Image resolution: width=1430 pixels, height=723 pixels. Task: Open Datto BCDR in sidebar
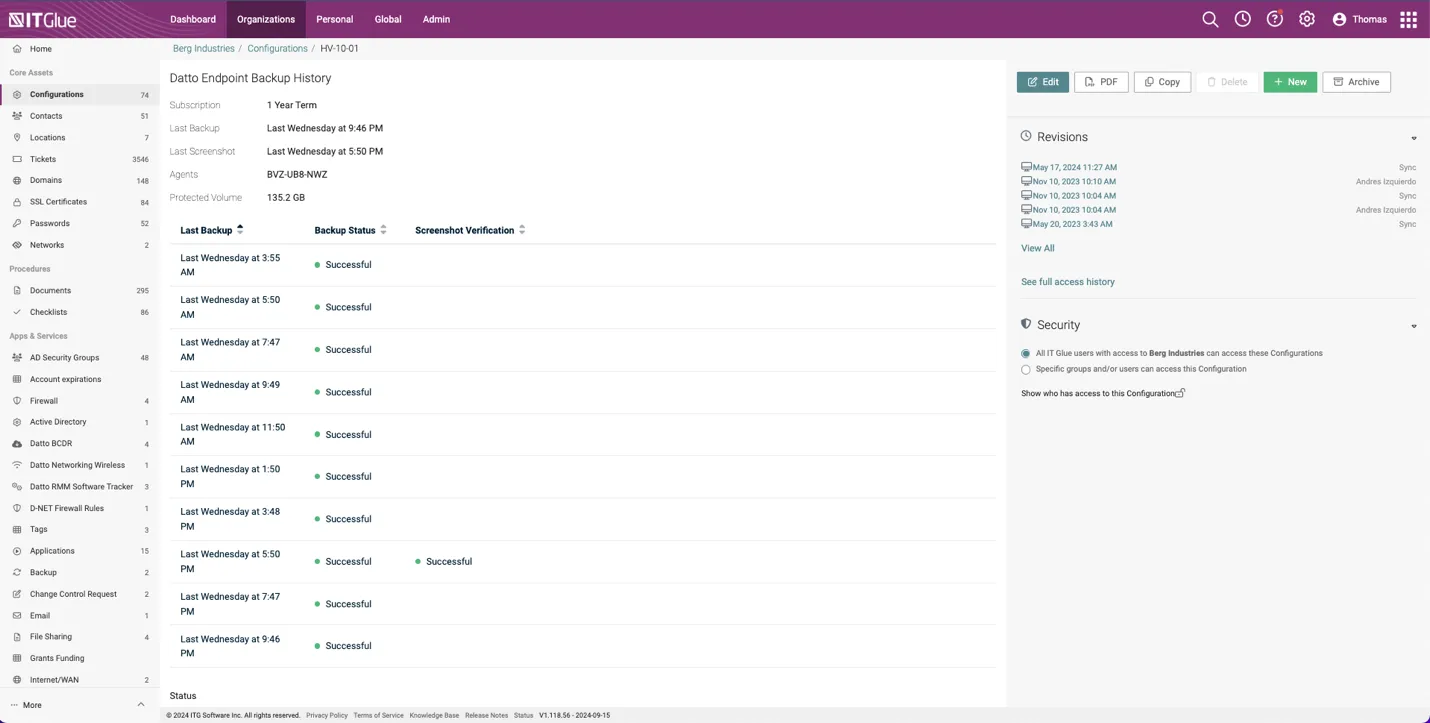click(x=51, y=443)
